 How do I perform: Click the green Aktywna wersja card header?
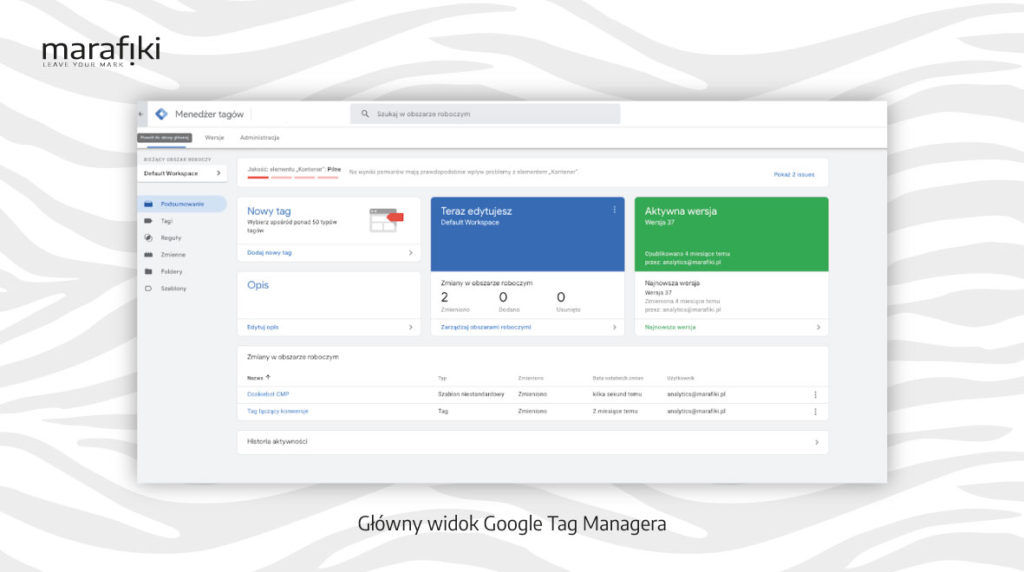(731, 234)
